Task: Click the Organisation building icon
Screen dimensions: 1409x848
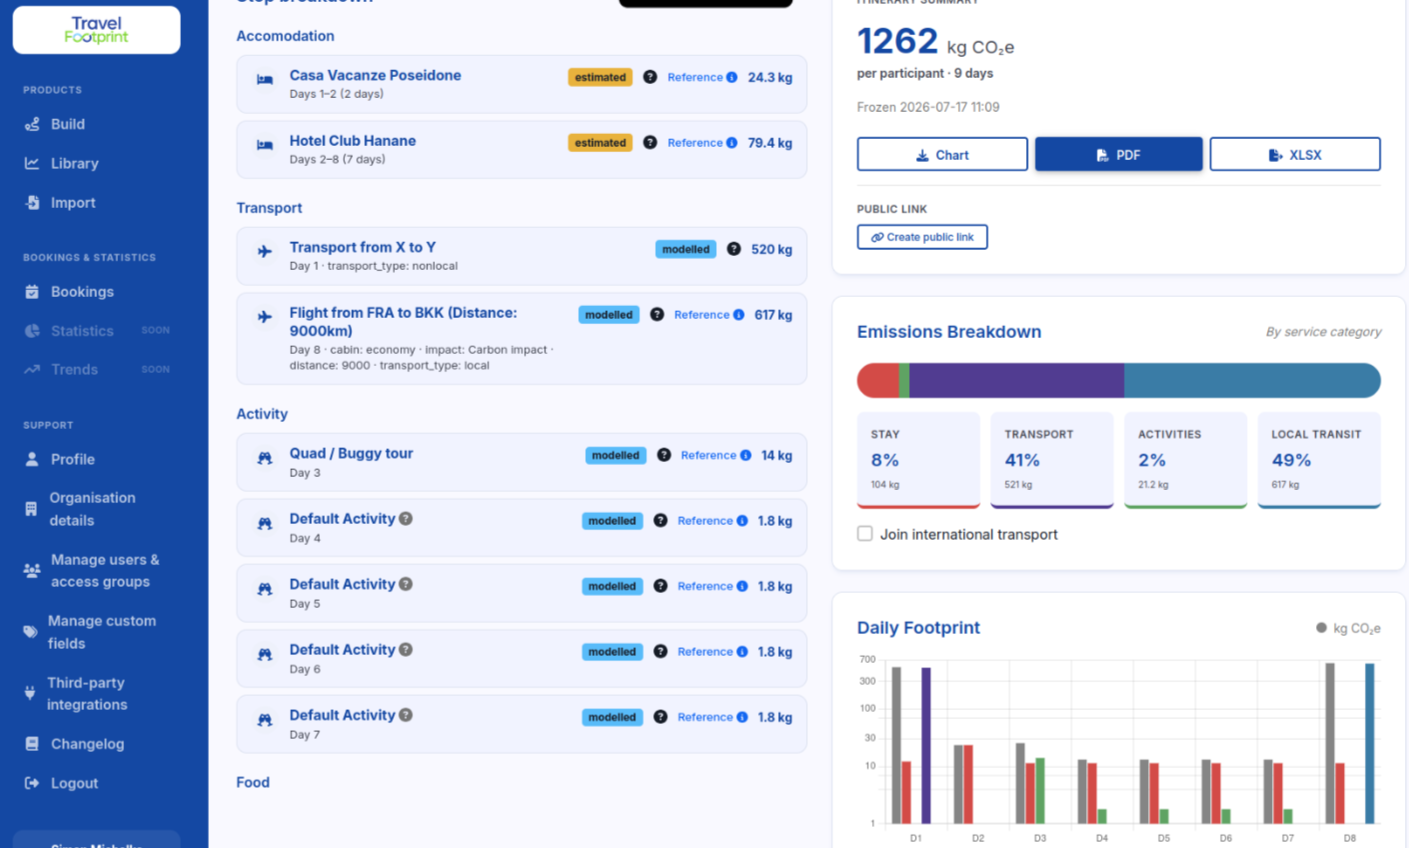Action: click(31, 509)
